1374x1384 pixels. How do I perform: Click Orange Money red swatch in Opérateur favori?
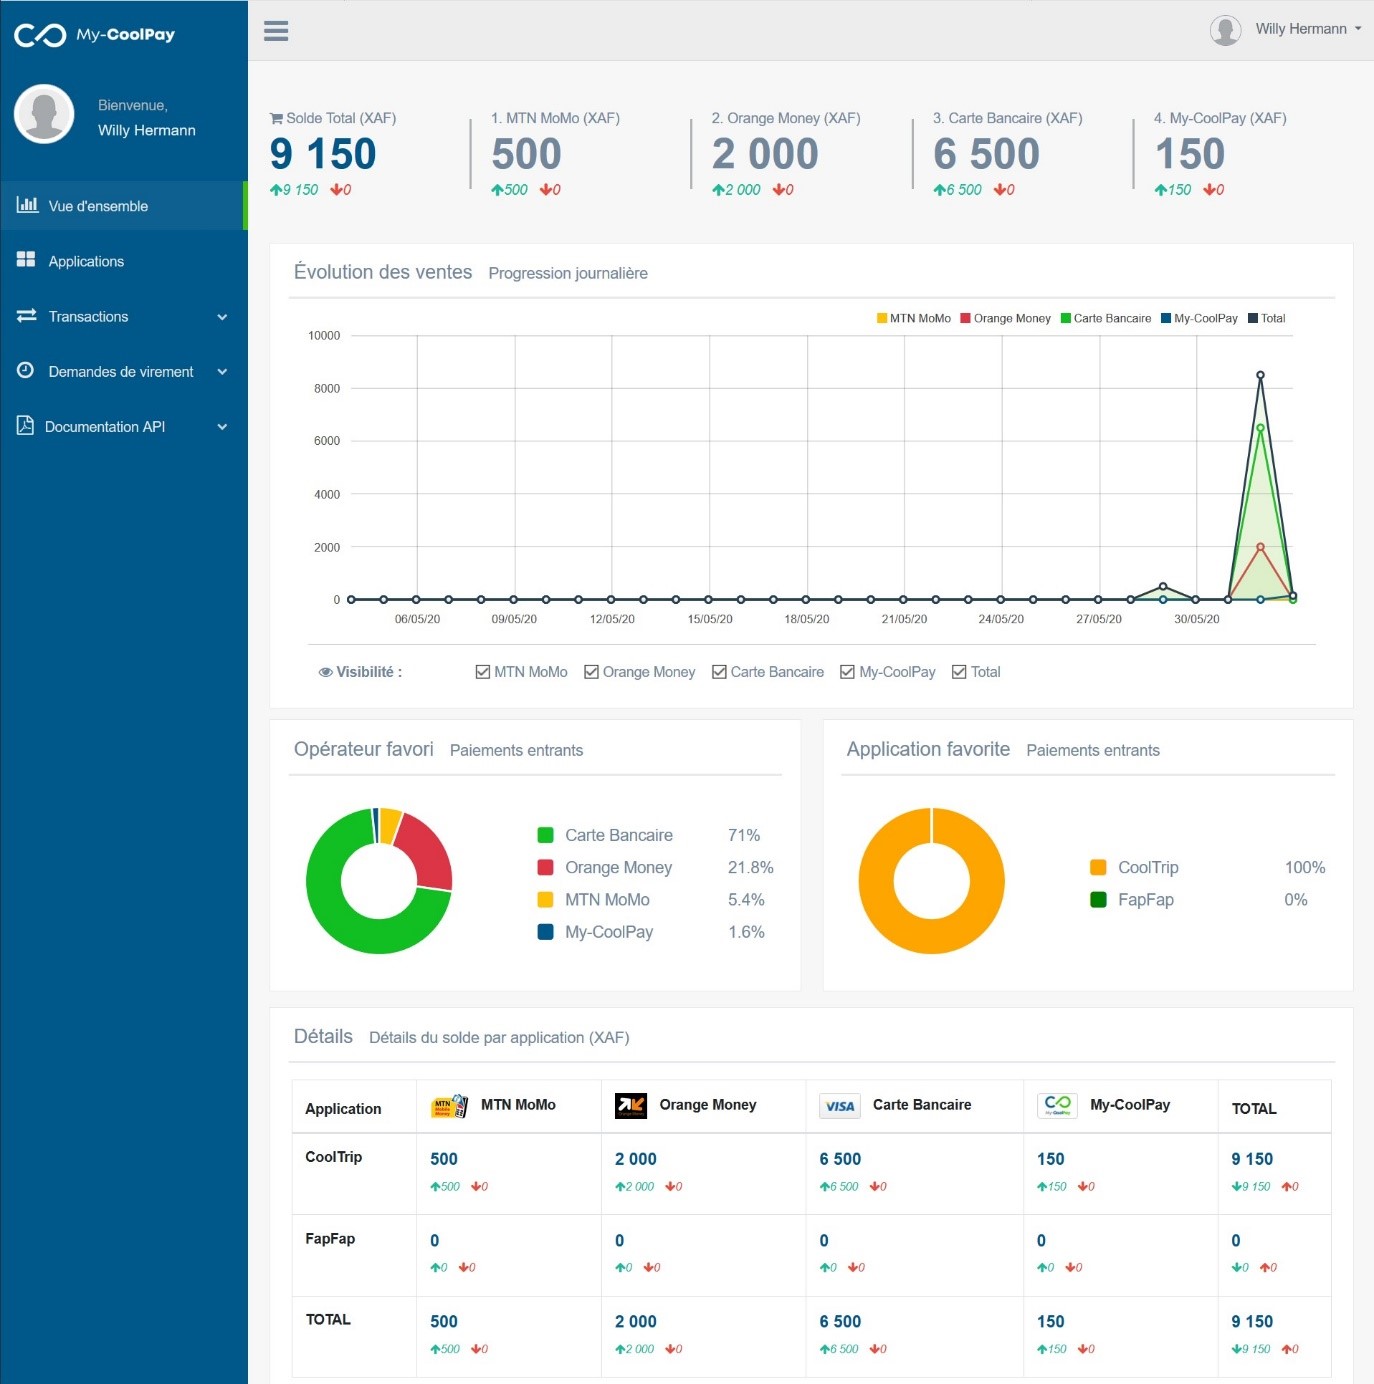point(545,867)
